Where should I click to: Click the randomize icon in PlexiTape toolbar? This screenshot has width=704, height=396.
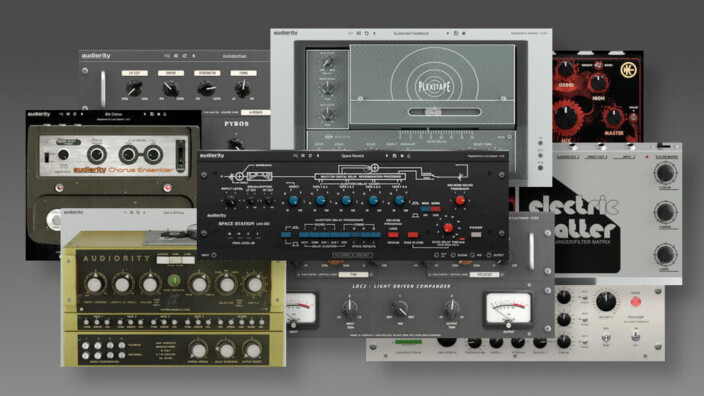358,33
